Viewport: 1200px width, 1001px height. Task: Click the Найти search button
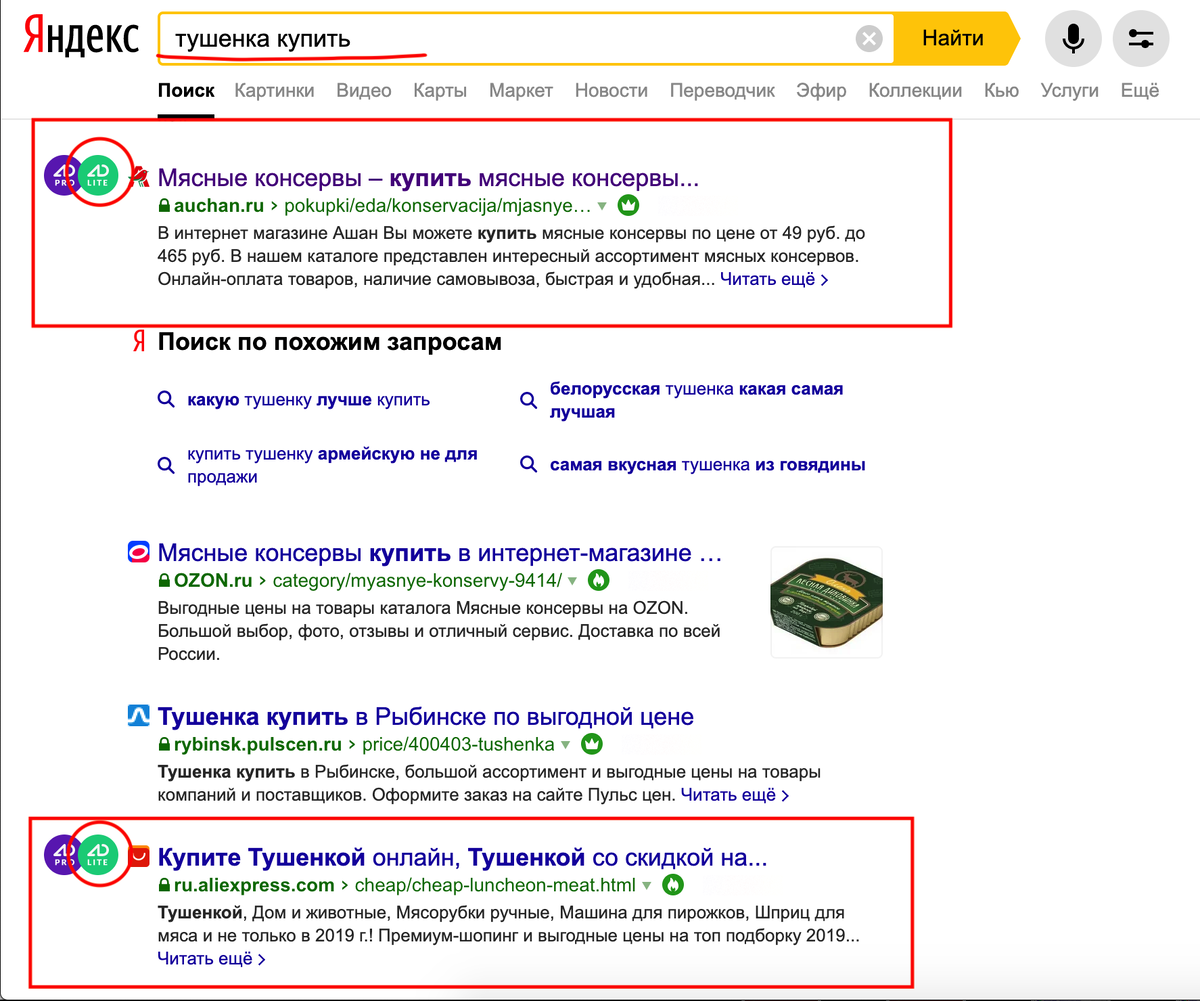[955, 39]
